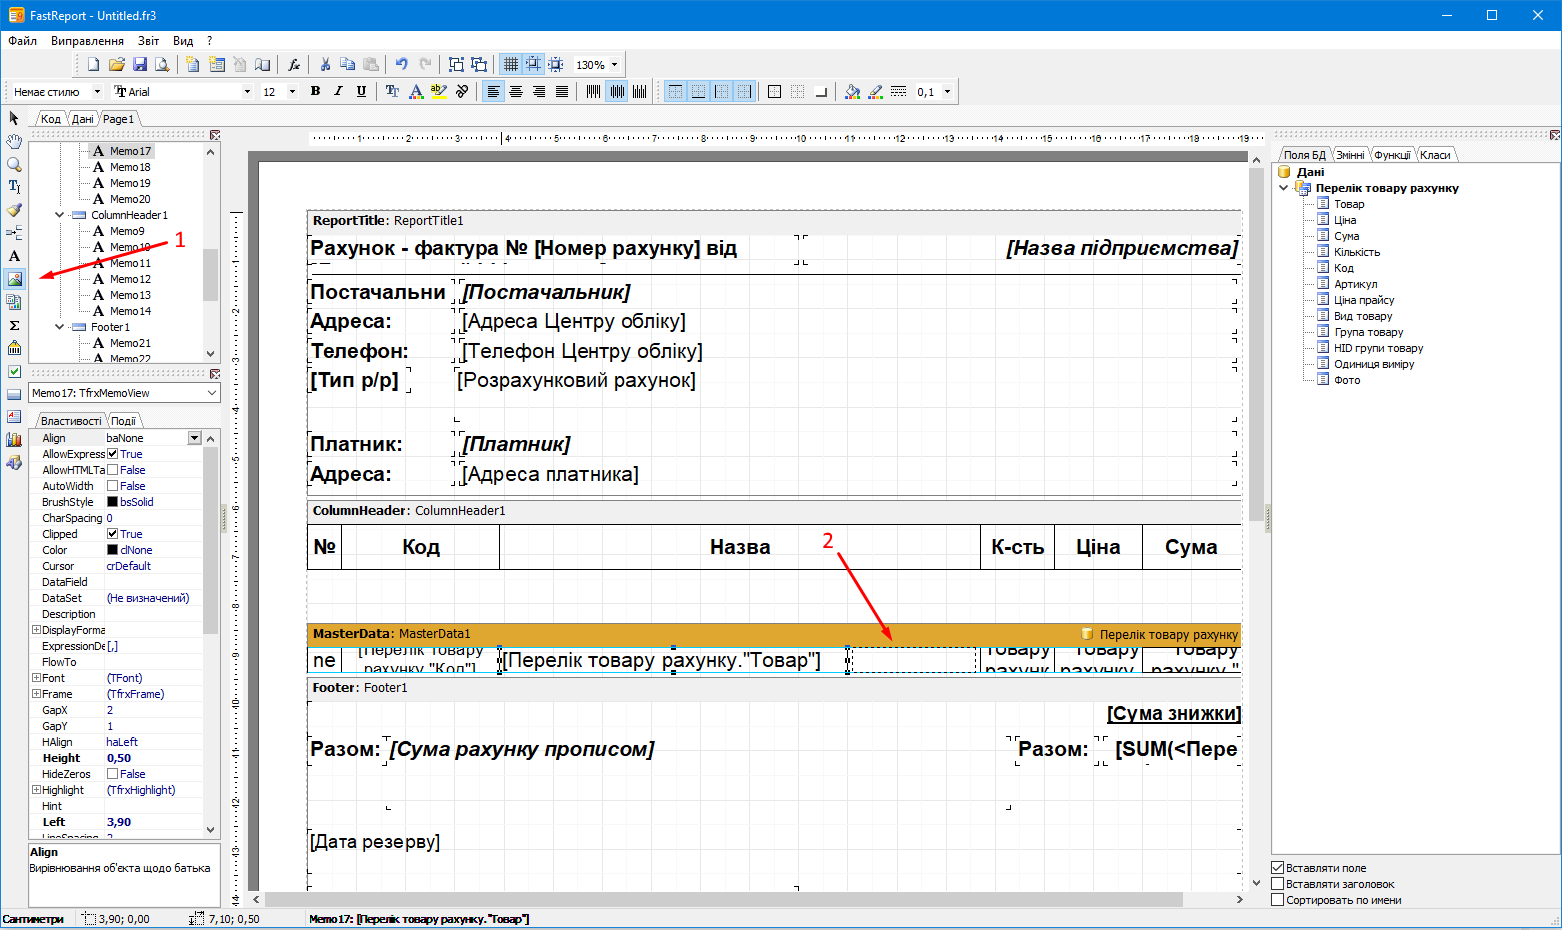The width and height of the screenshot is (1562, 930).
Task: Enable the AllowHTMLTags property checkbox
Action: click(113, 470)
